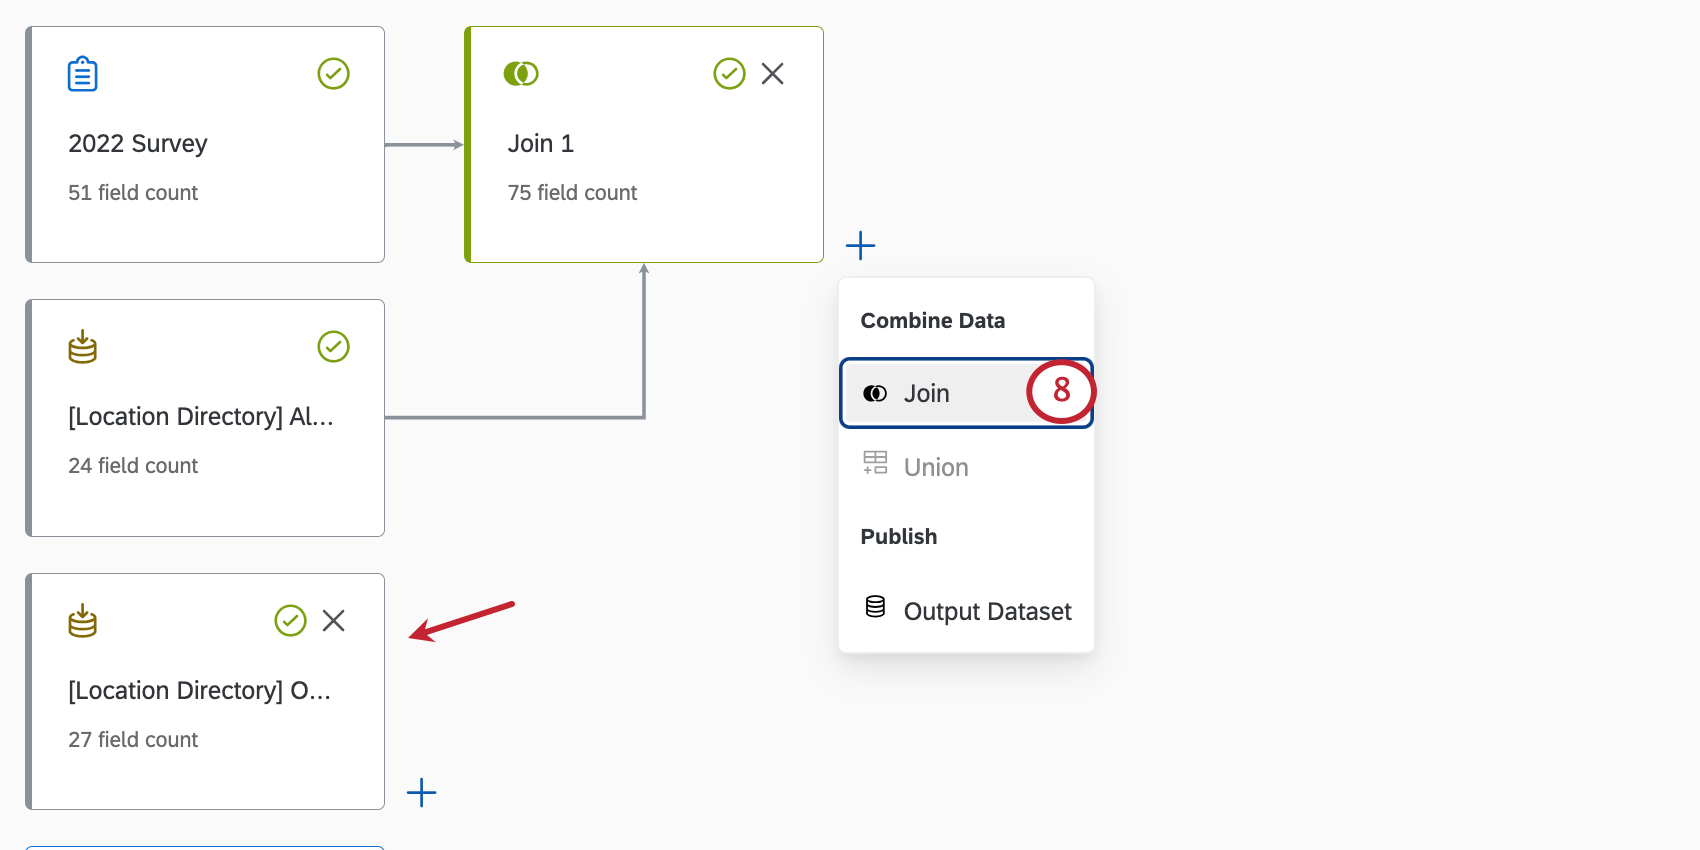
Task: Click checkmark on [Location Directory] O... node
Action: (x=290, y=620)
